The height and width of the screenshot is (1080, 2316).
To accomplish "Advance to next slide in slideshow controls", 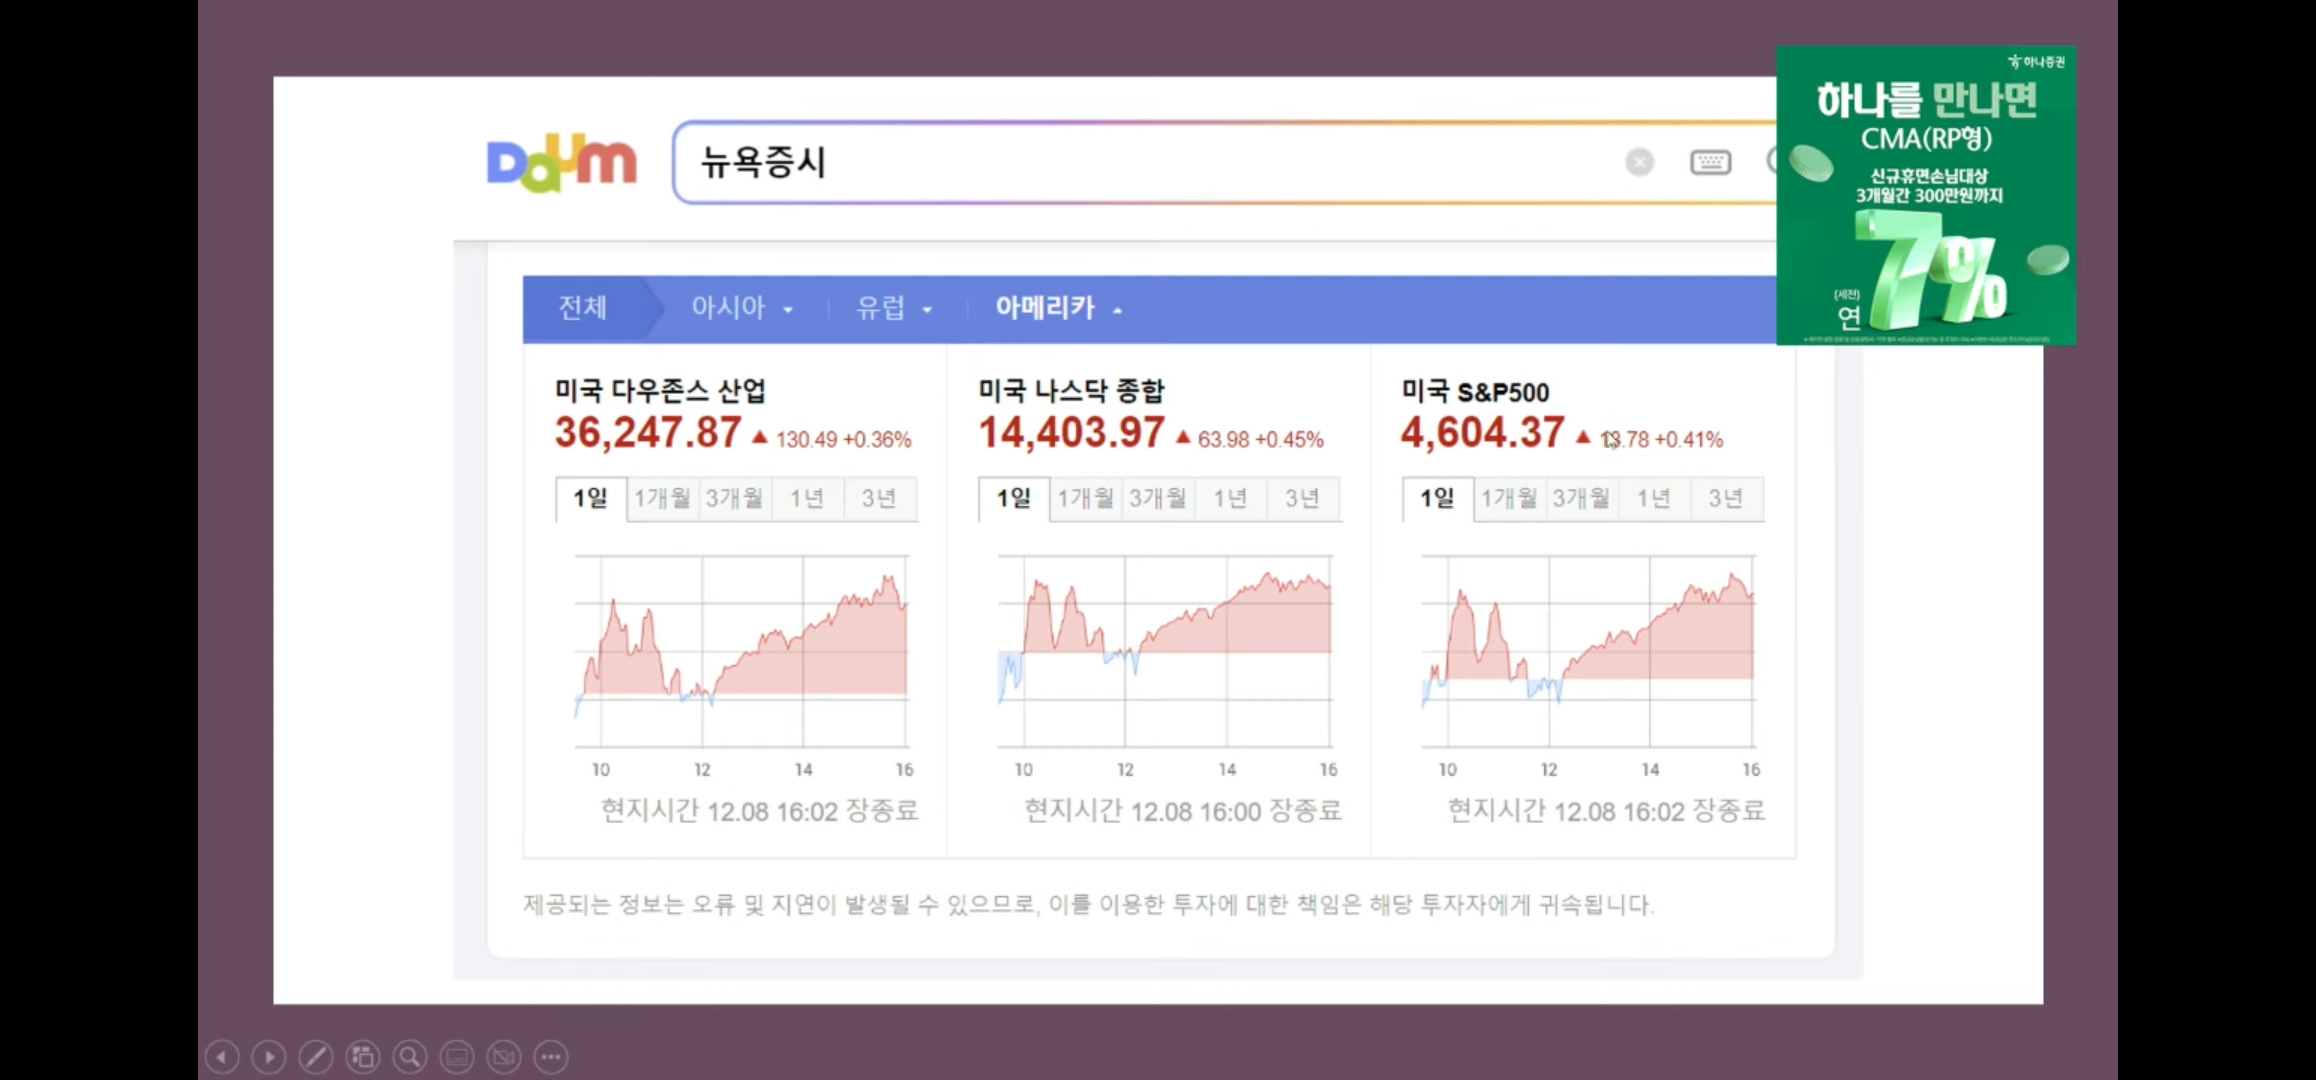I will pos(269,1057).
